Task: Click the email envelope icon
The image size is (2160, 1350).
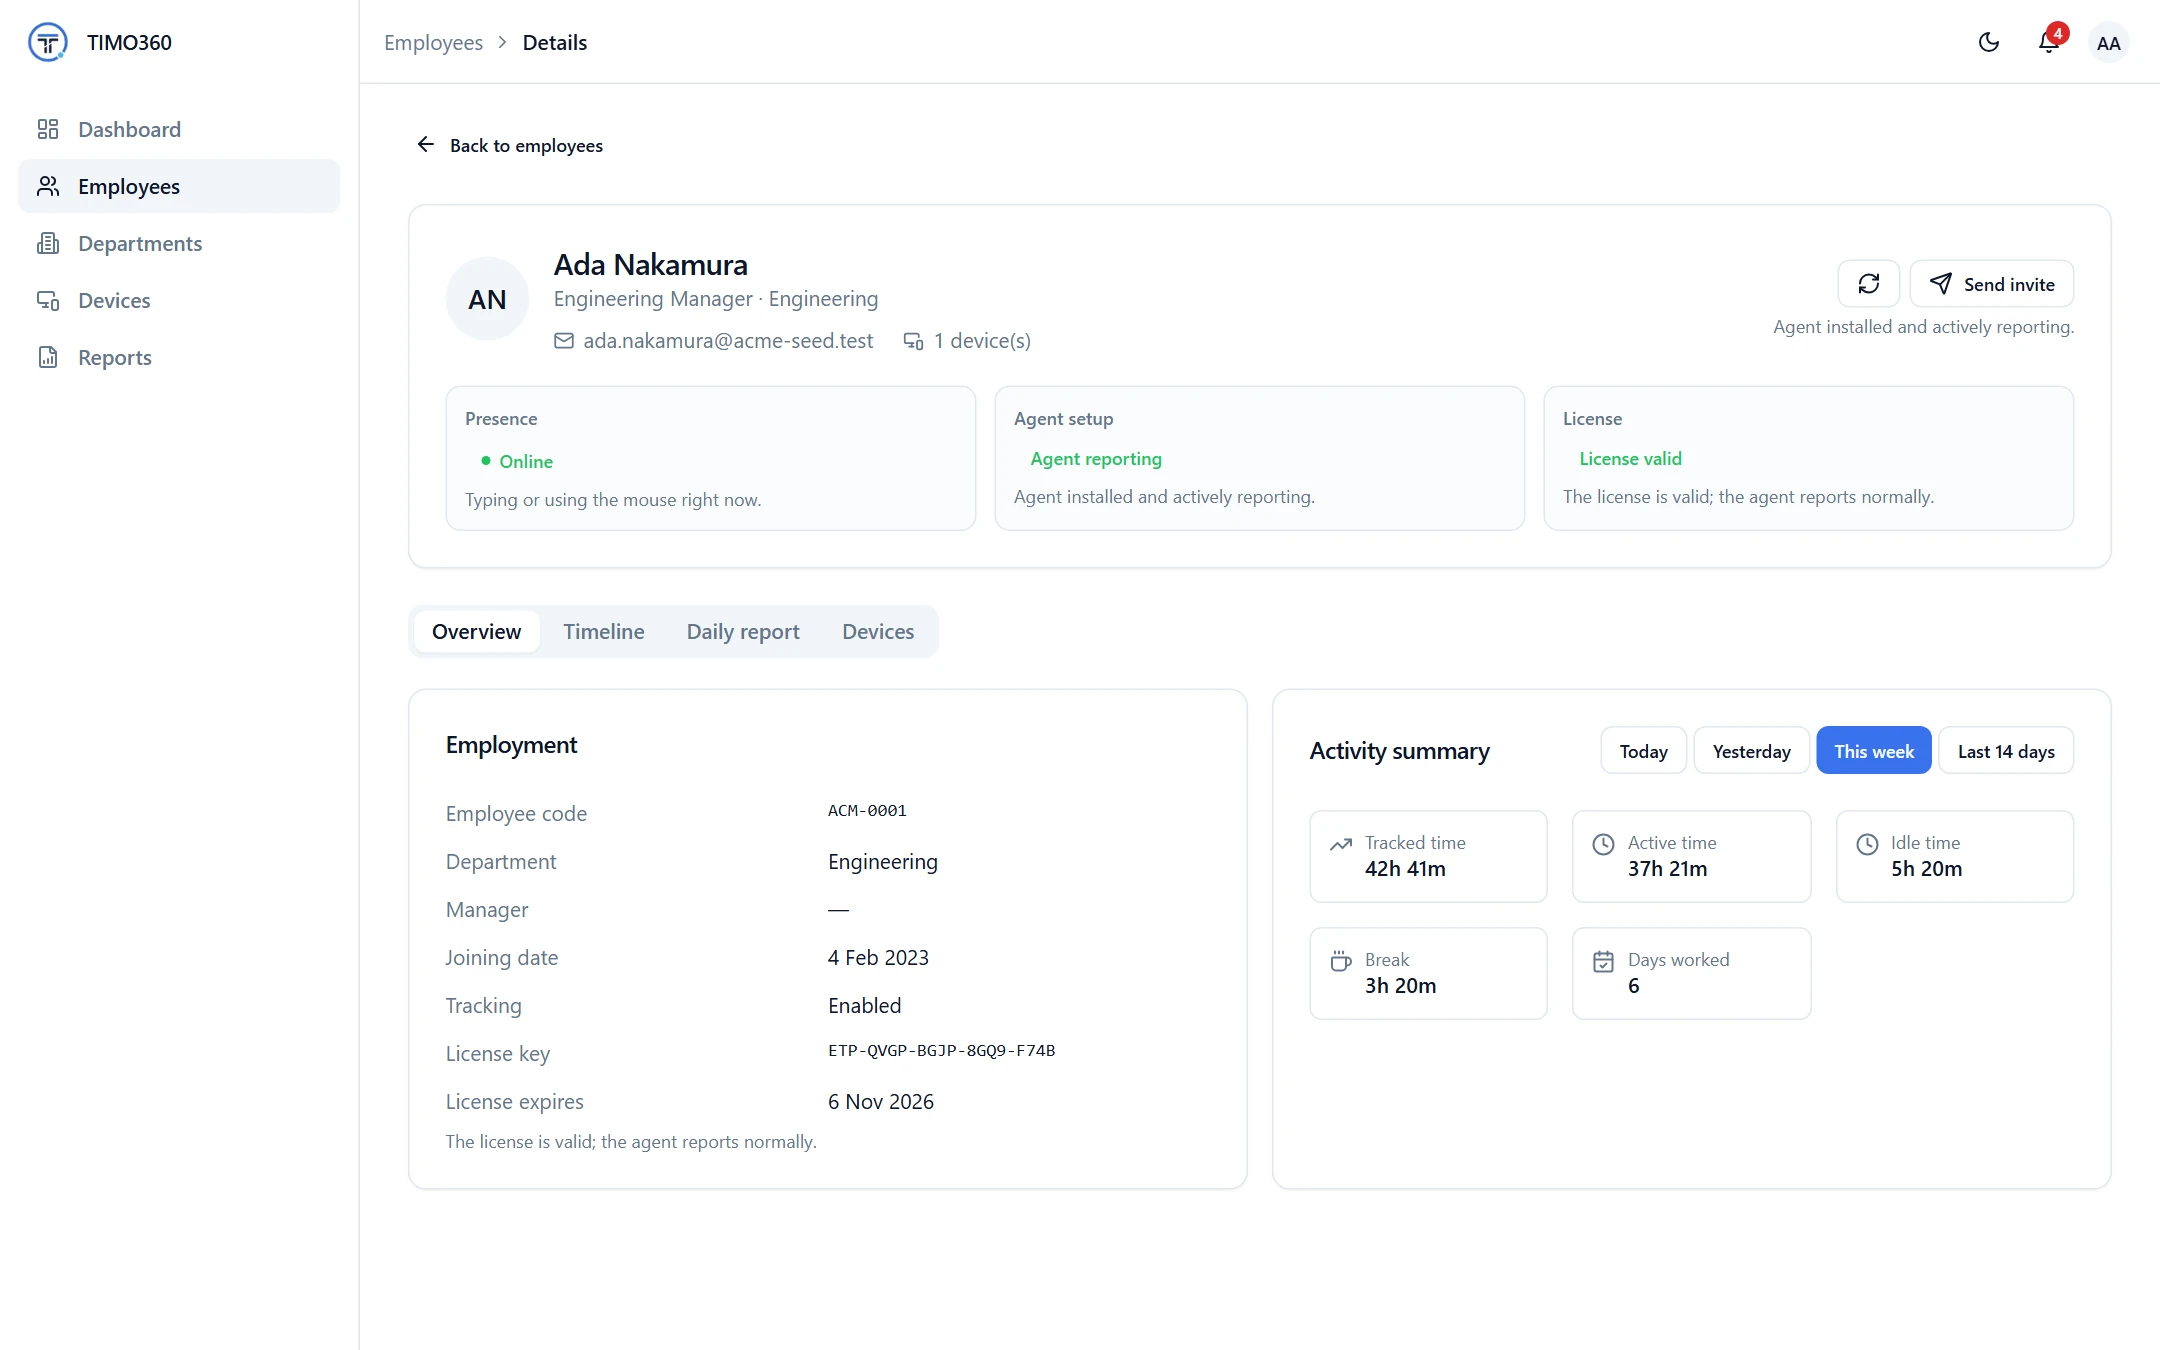Action: coord(564,341)
